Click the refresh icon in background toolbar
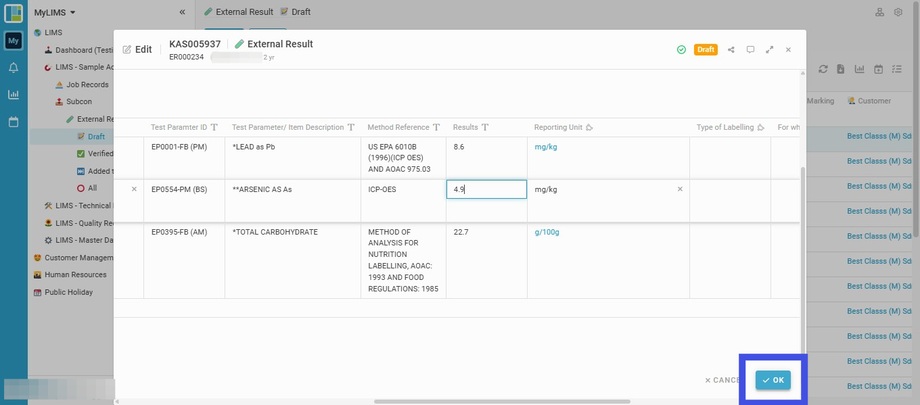920x405 pixels. [823, 69]
